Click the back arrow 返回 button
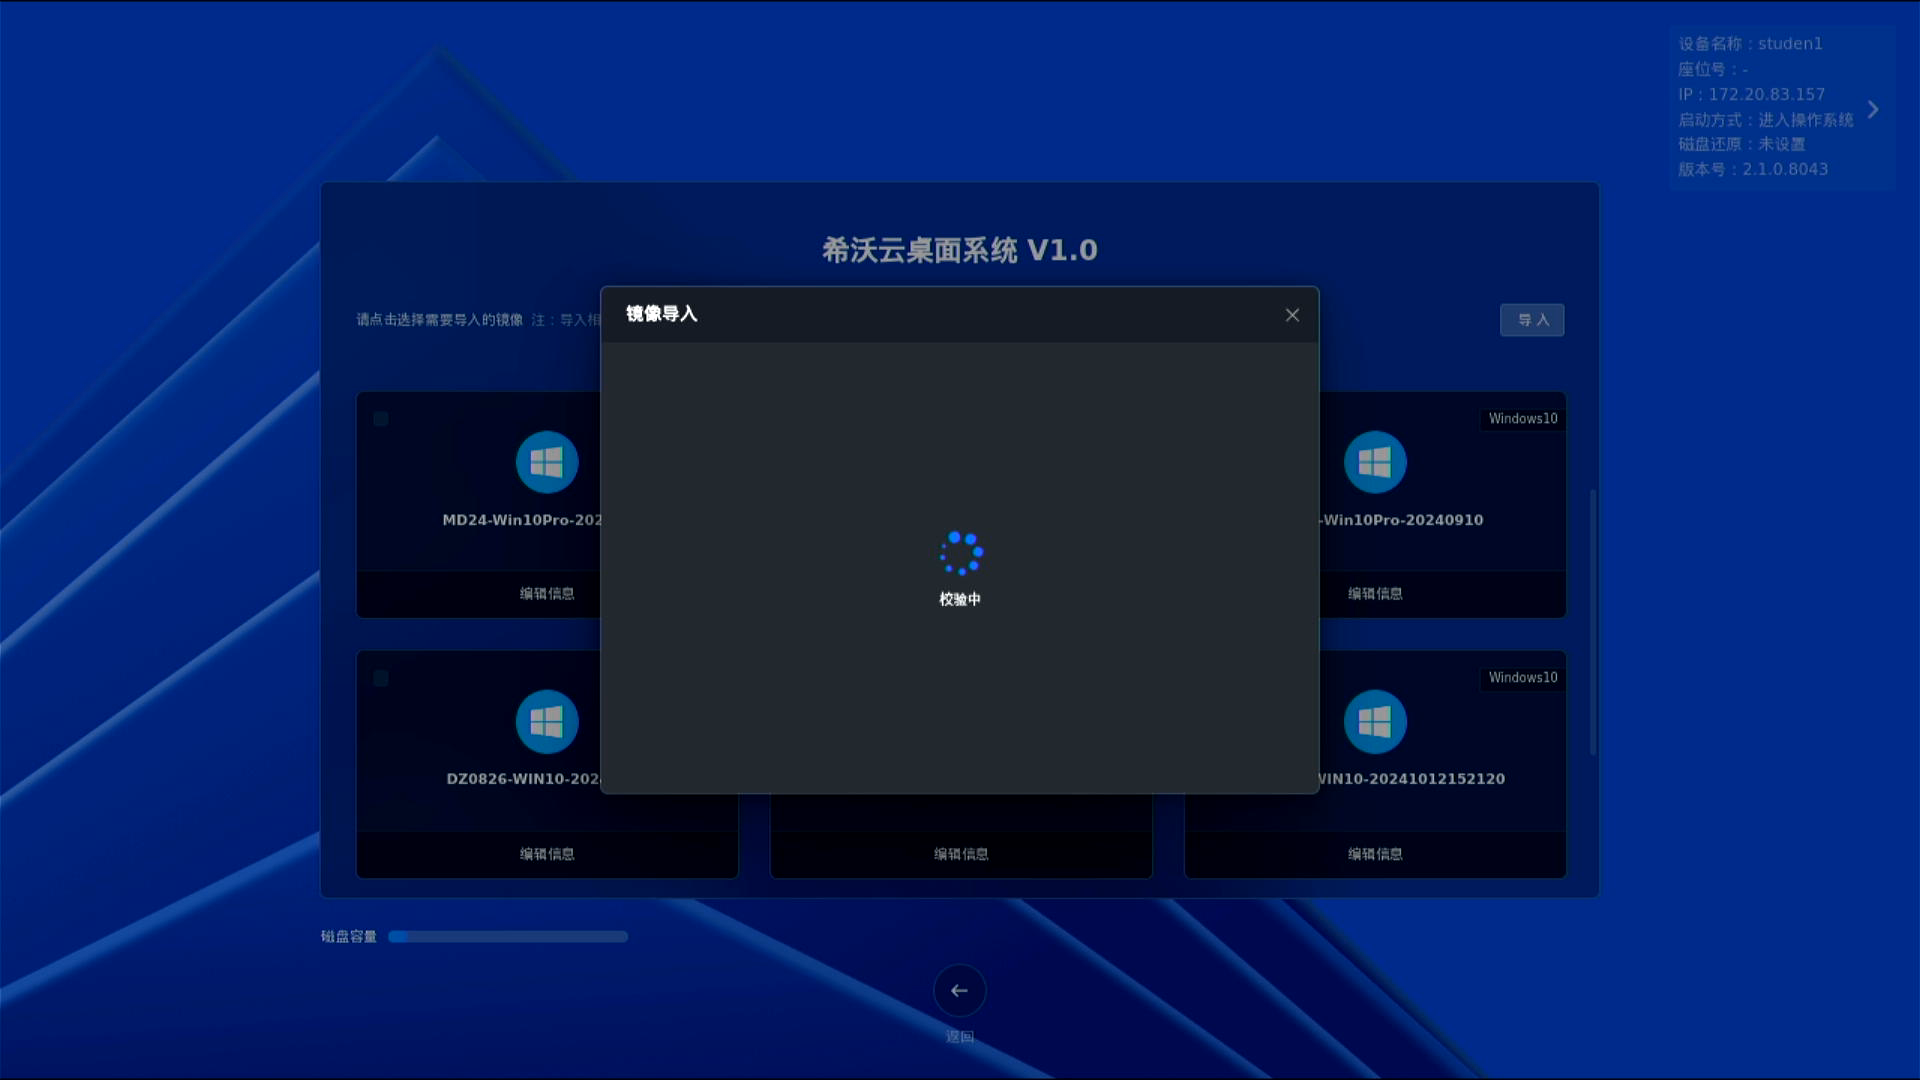Screen dimensions: 1920x1080 [960, 990]
